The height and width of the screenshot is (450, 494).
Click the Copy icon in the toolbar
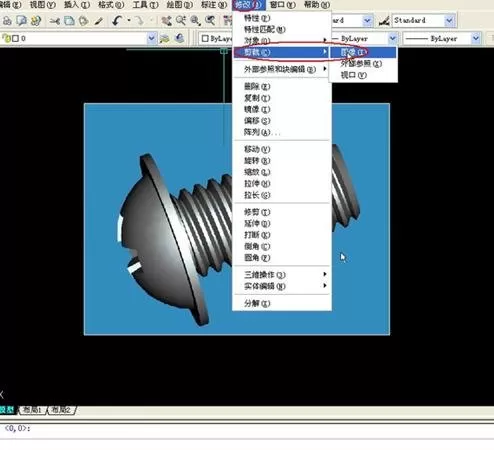pos(69,21)
